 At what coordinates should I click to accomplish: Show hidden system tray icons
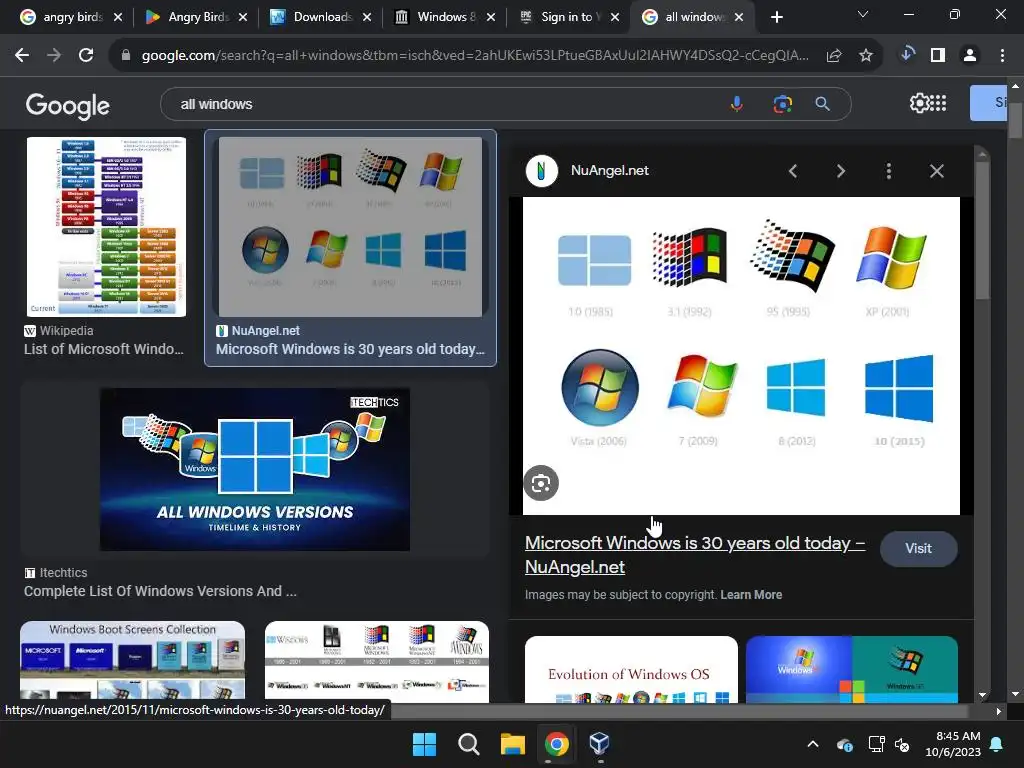coord(813,744)
